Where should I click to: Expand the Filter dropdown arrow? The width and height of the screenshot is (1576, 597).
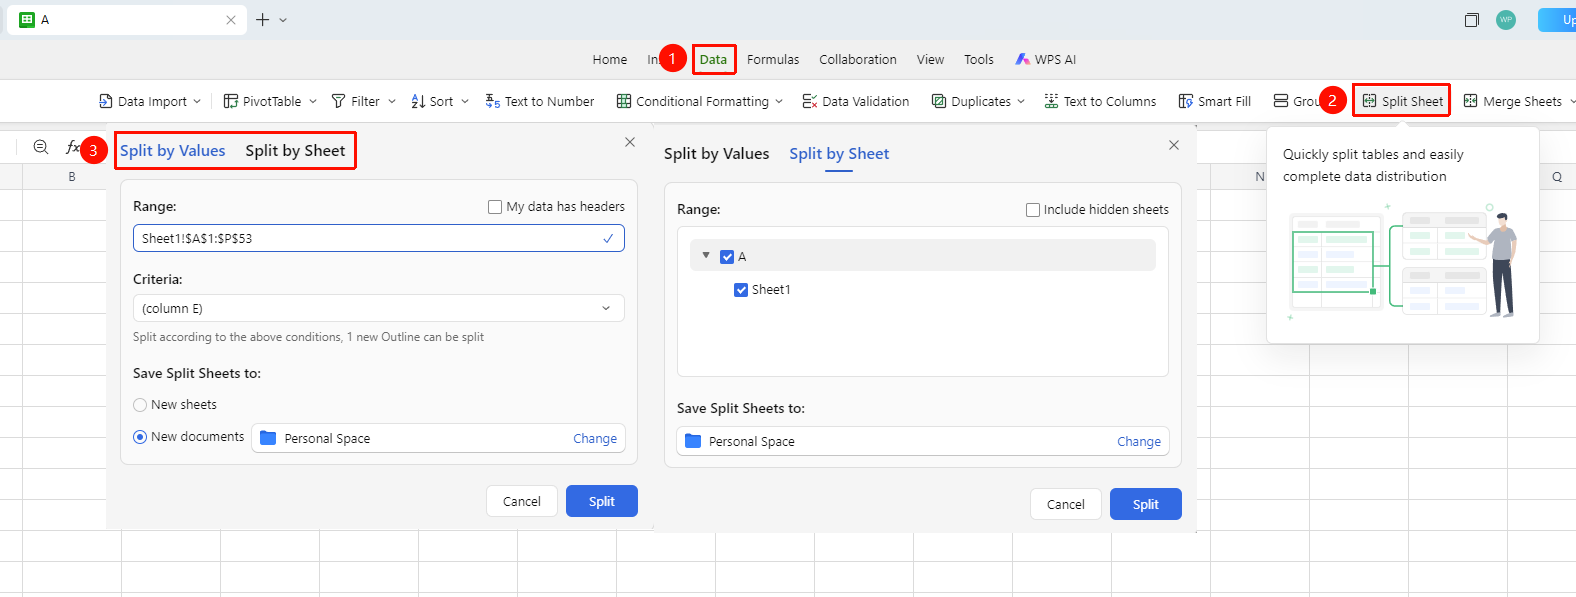click(392, 101)
